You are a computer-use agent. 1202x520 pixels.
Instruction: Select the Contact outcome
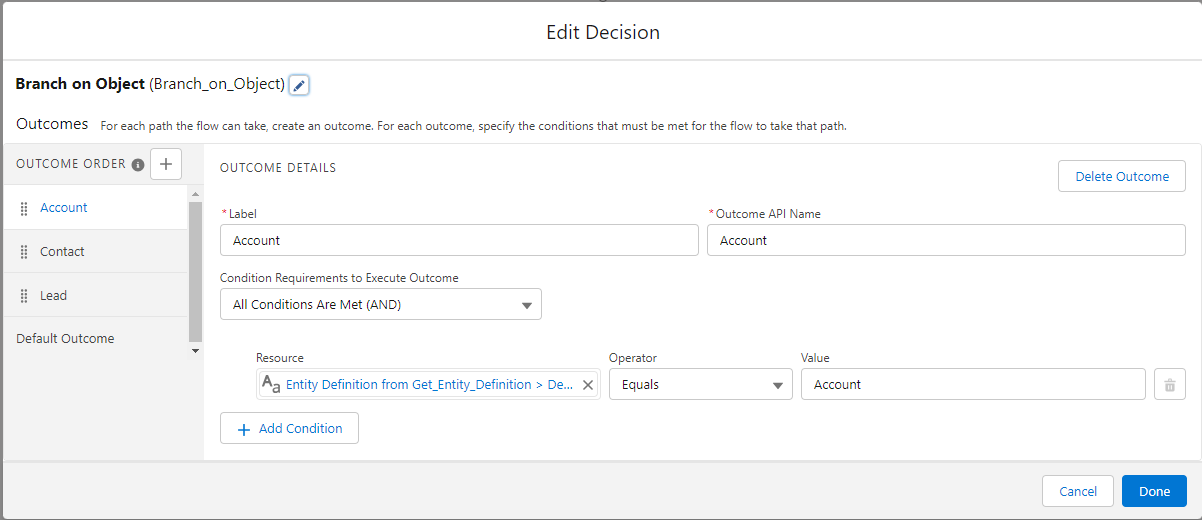point(62,252)
